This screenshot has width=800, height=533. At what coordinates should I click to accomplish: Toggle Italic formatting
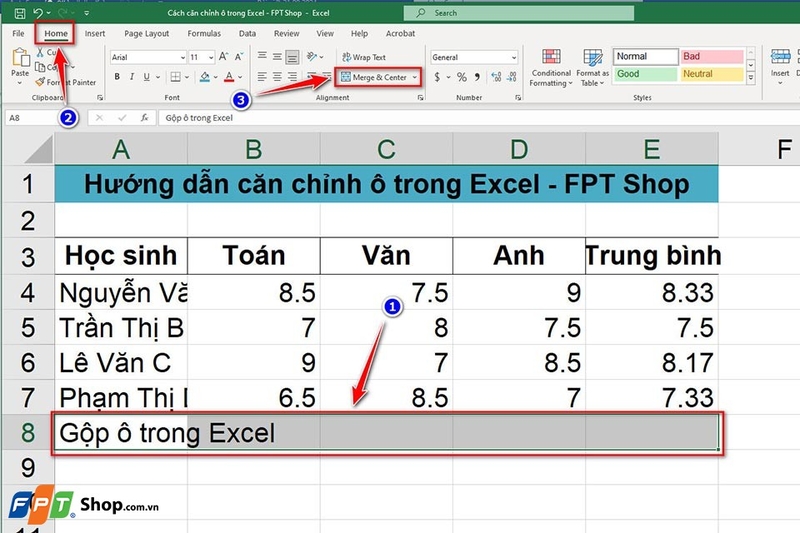[x=132, y=77]
